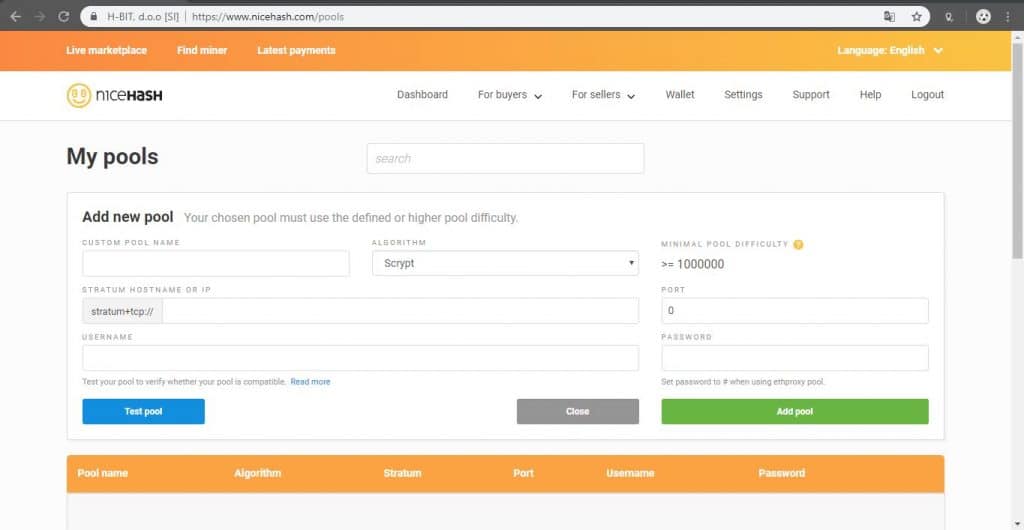Click the stratum+tcp:// prefix label
This screenshot has width=1024, height=530.
coord(122,311)
